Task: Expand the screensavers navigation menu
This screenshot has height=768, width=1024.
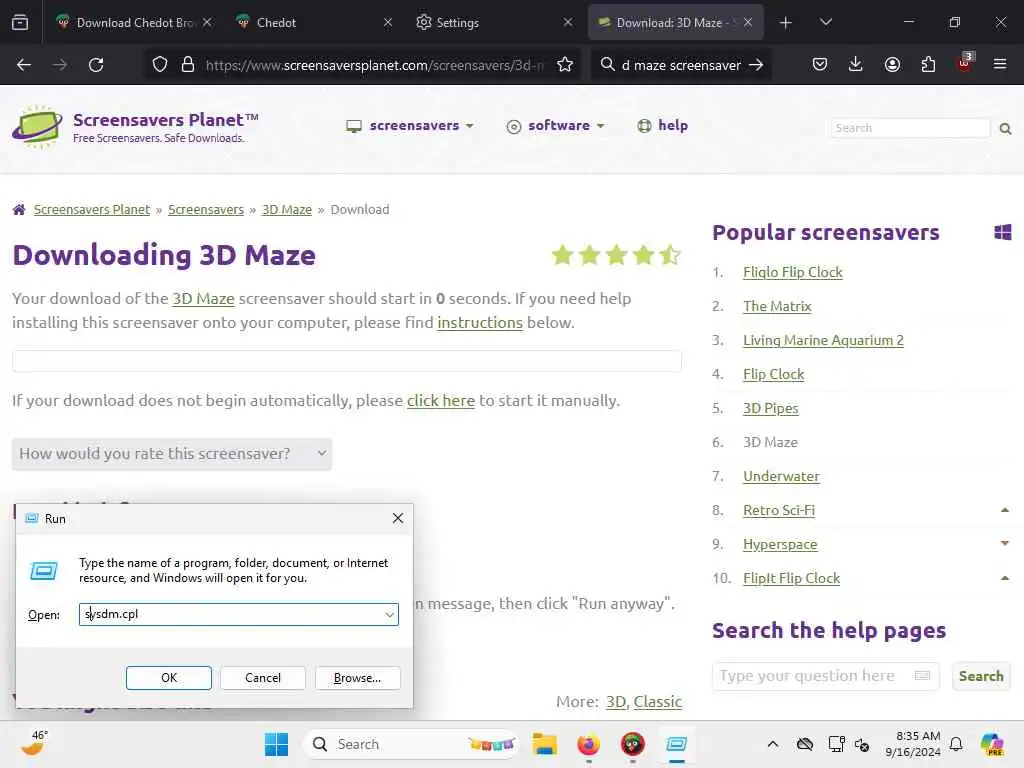Action: [x=409, y=125]
